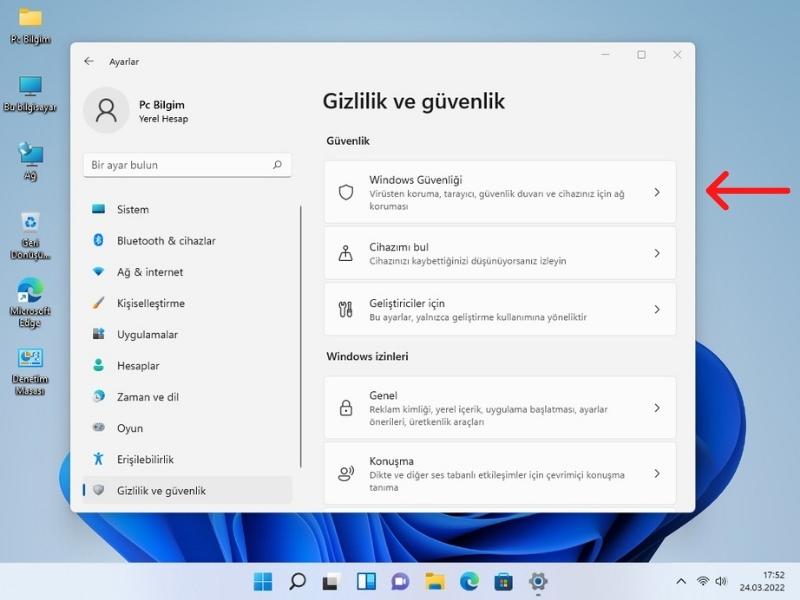
Task: Click the Windows Güvenliği shield icon
Action: click(346, 192)
